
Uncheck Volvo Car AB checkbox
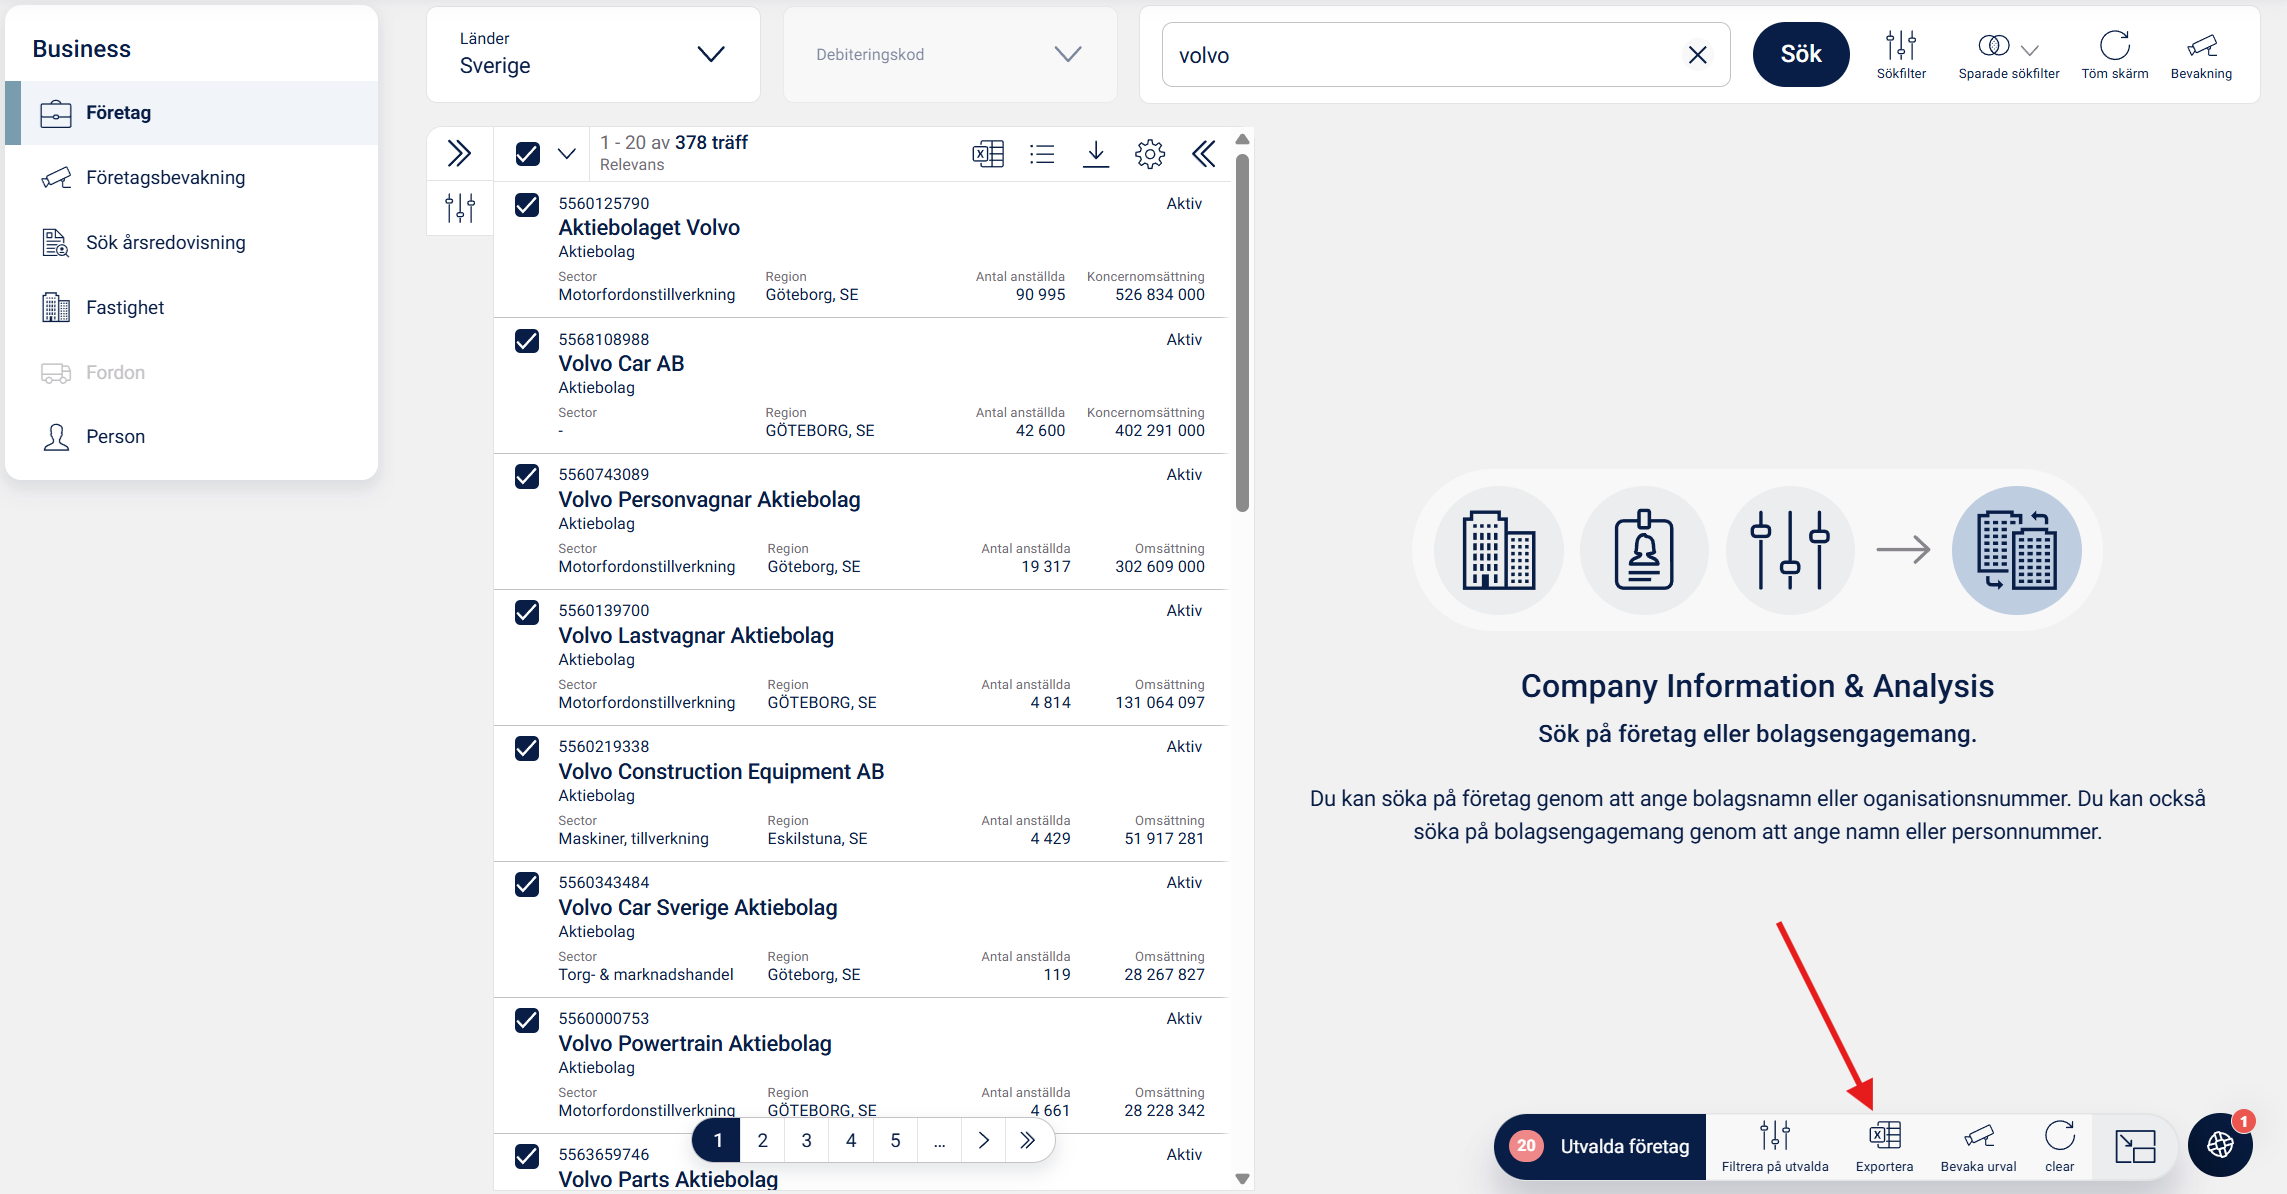pyautogui.click(x=527, y=341)
